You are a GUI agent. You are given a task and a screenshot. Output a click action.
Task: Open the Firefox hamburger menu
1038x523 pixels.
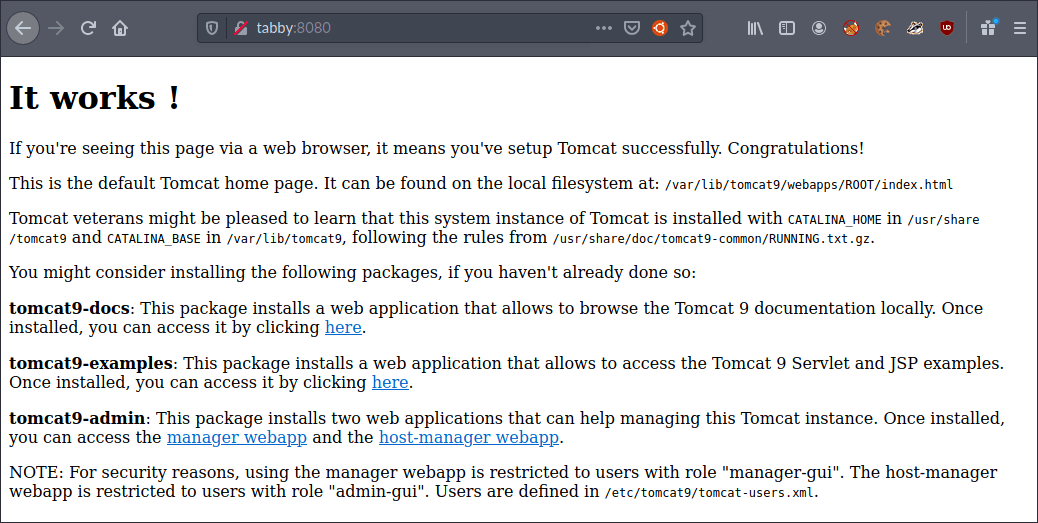point(1020,28)
